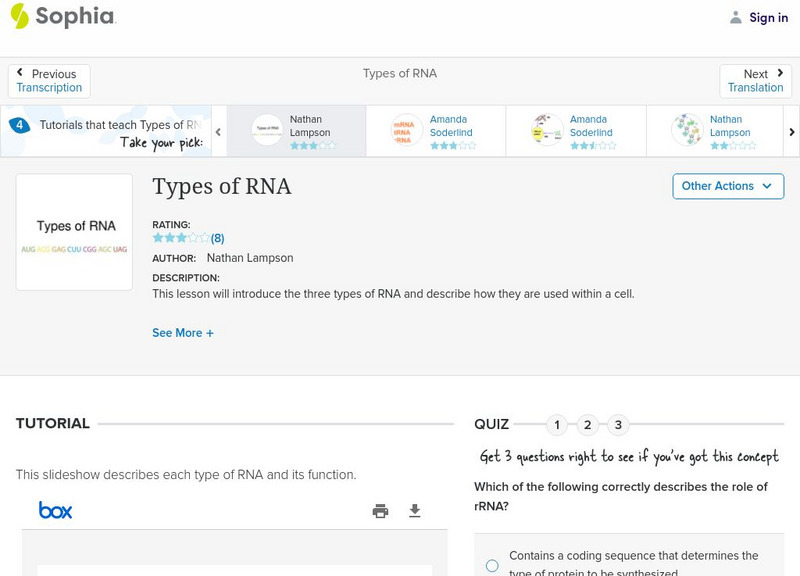Open the Other Actions dropdown

(x=727, y=186)
